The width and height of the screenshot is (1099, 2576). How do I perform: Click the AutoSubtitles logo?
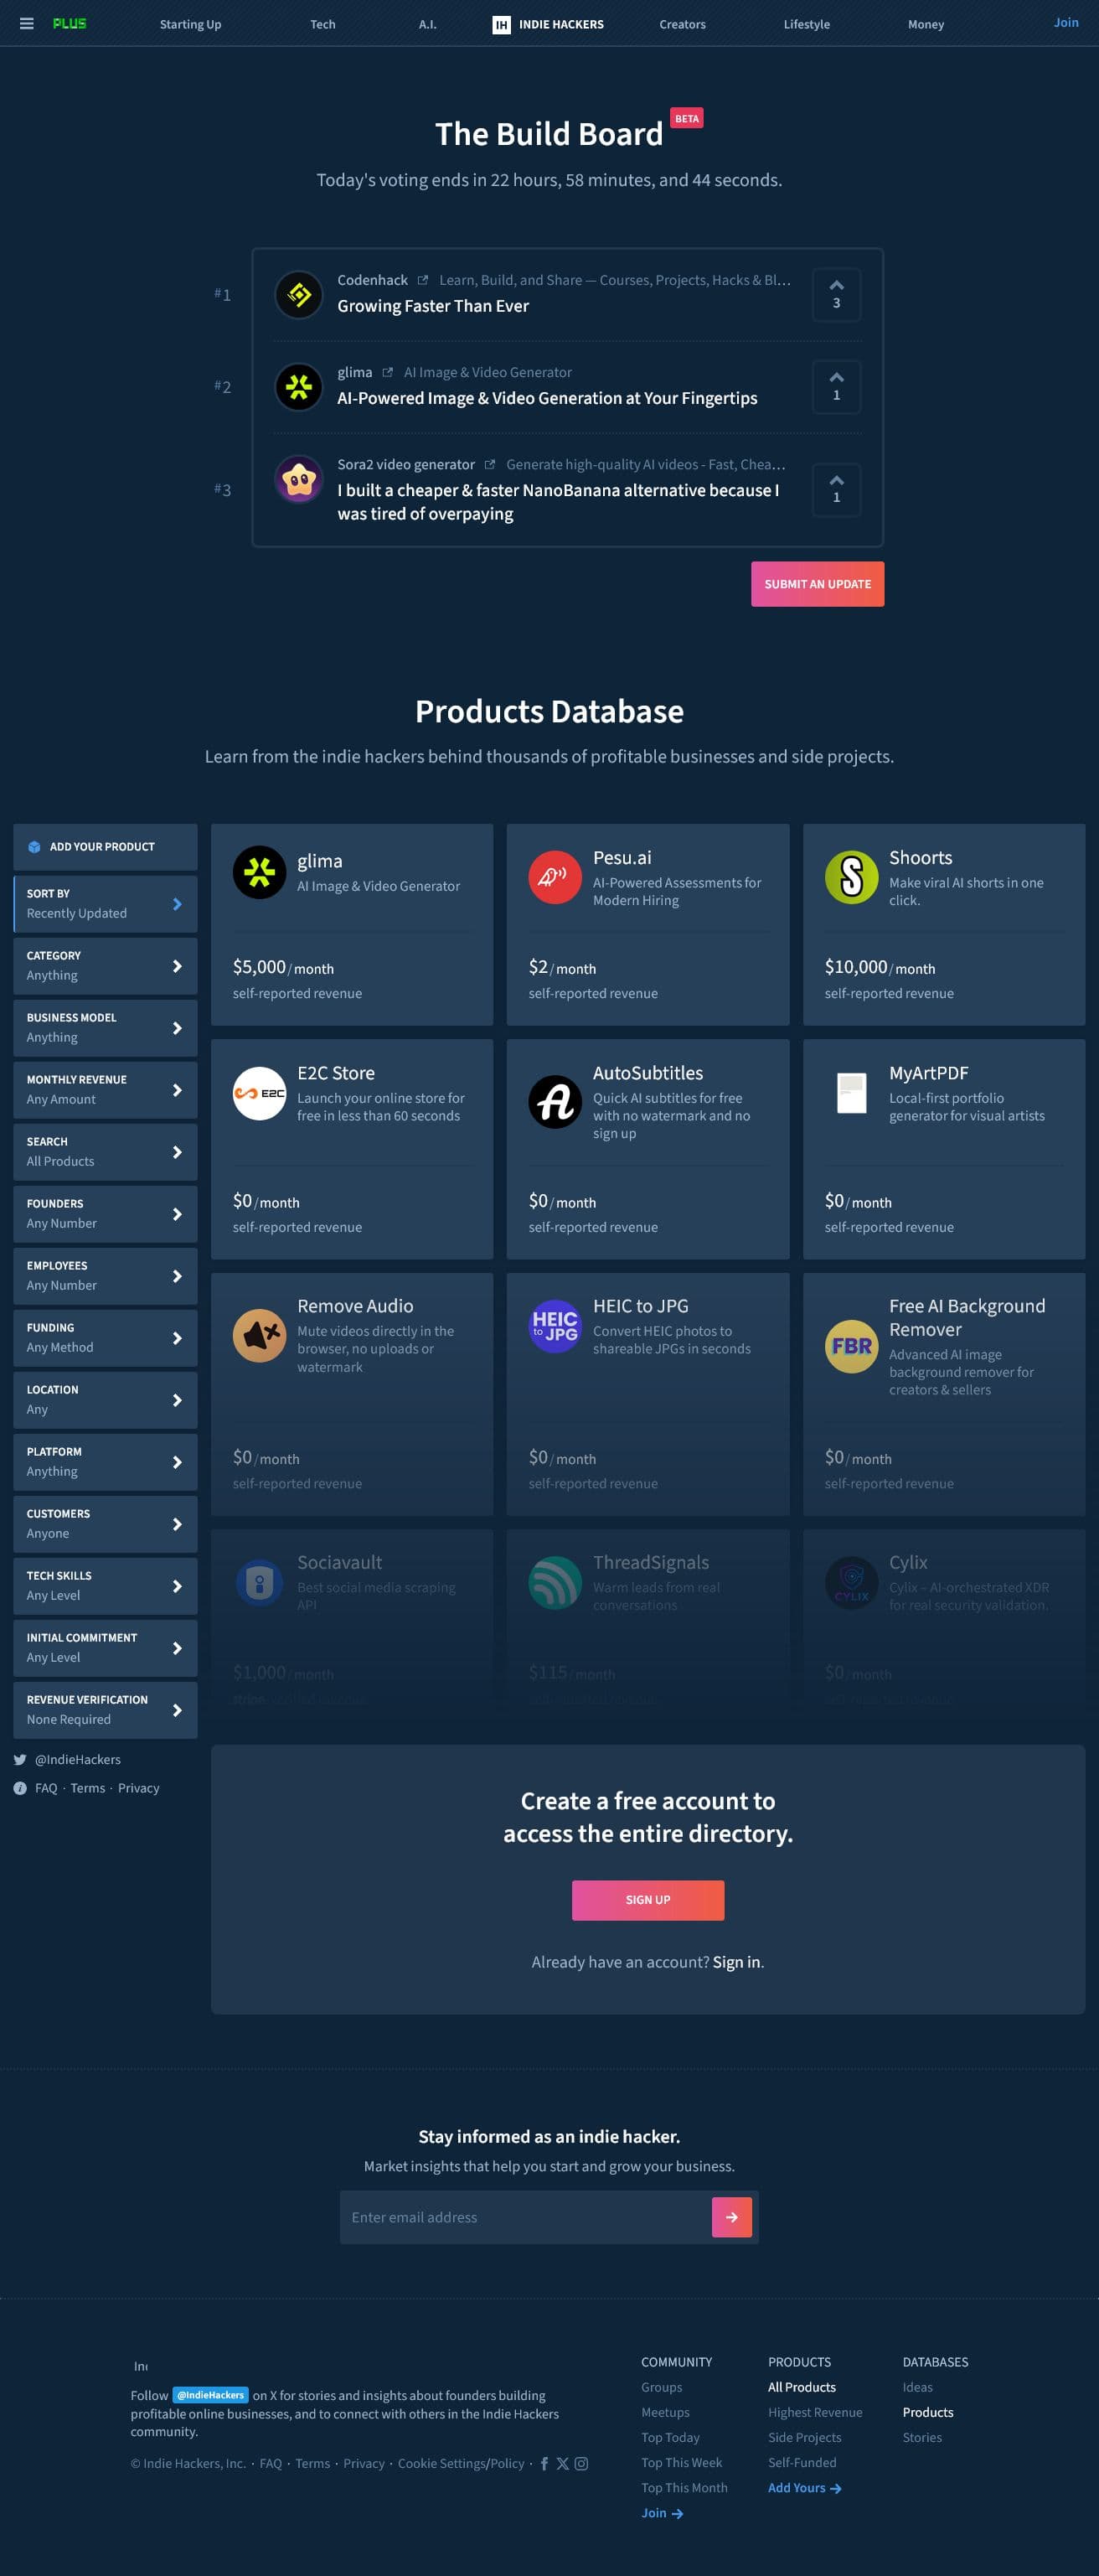555,1102
